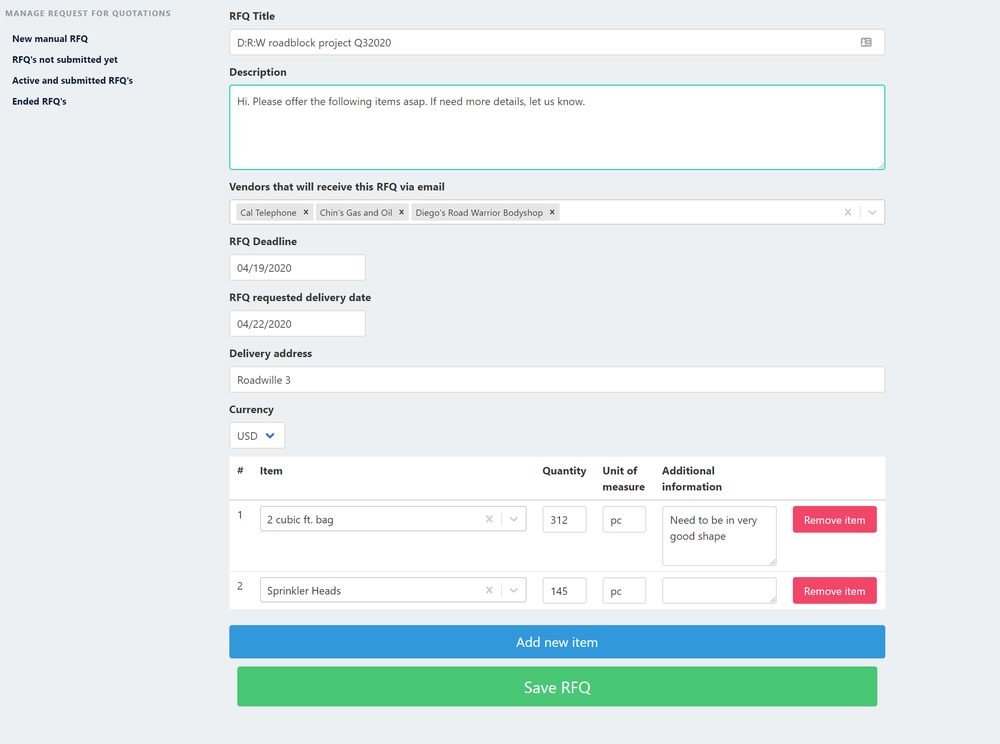Click Save RFQ
Image resolution: width=1000 pixels, height=744 pixels.
pyautogui.click(x=556, y=687)
